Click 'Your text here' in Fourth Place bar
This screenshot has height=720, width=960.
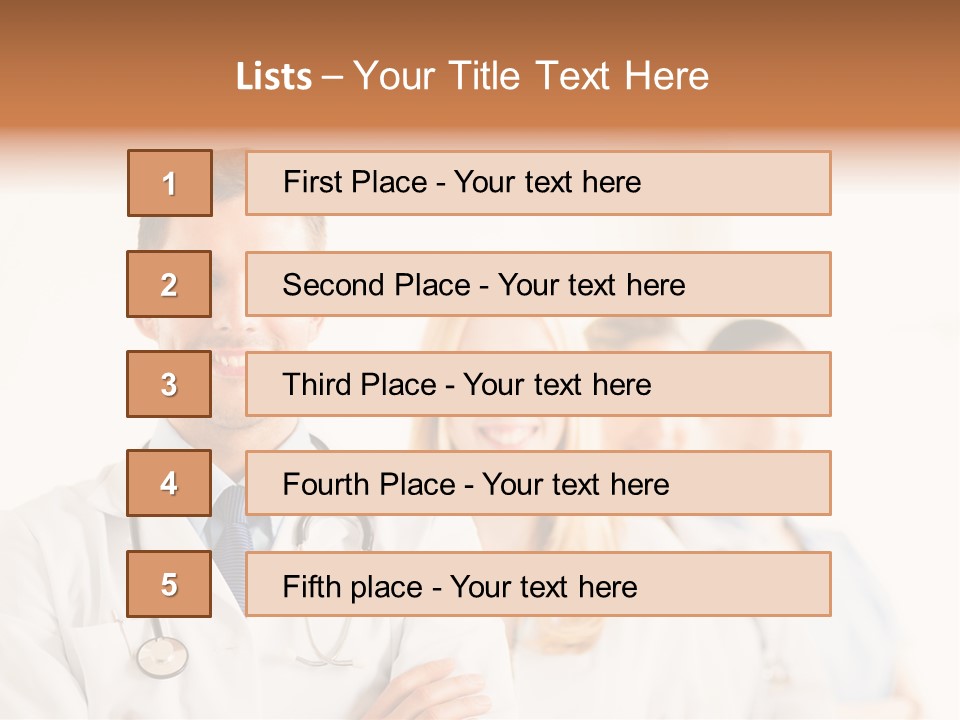click(x=576, y=484)
